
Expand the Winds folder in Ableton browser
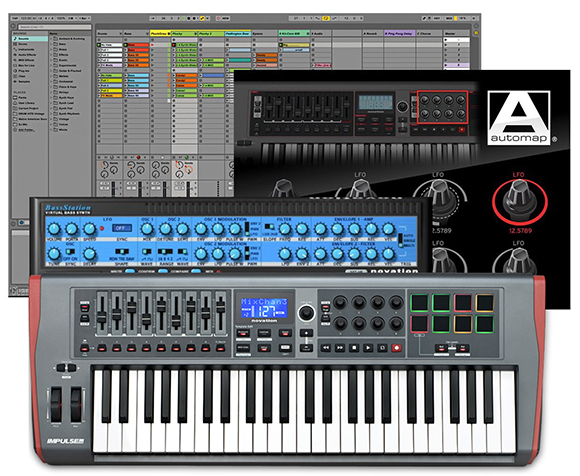(x=51, y=130)
